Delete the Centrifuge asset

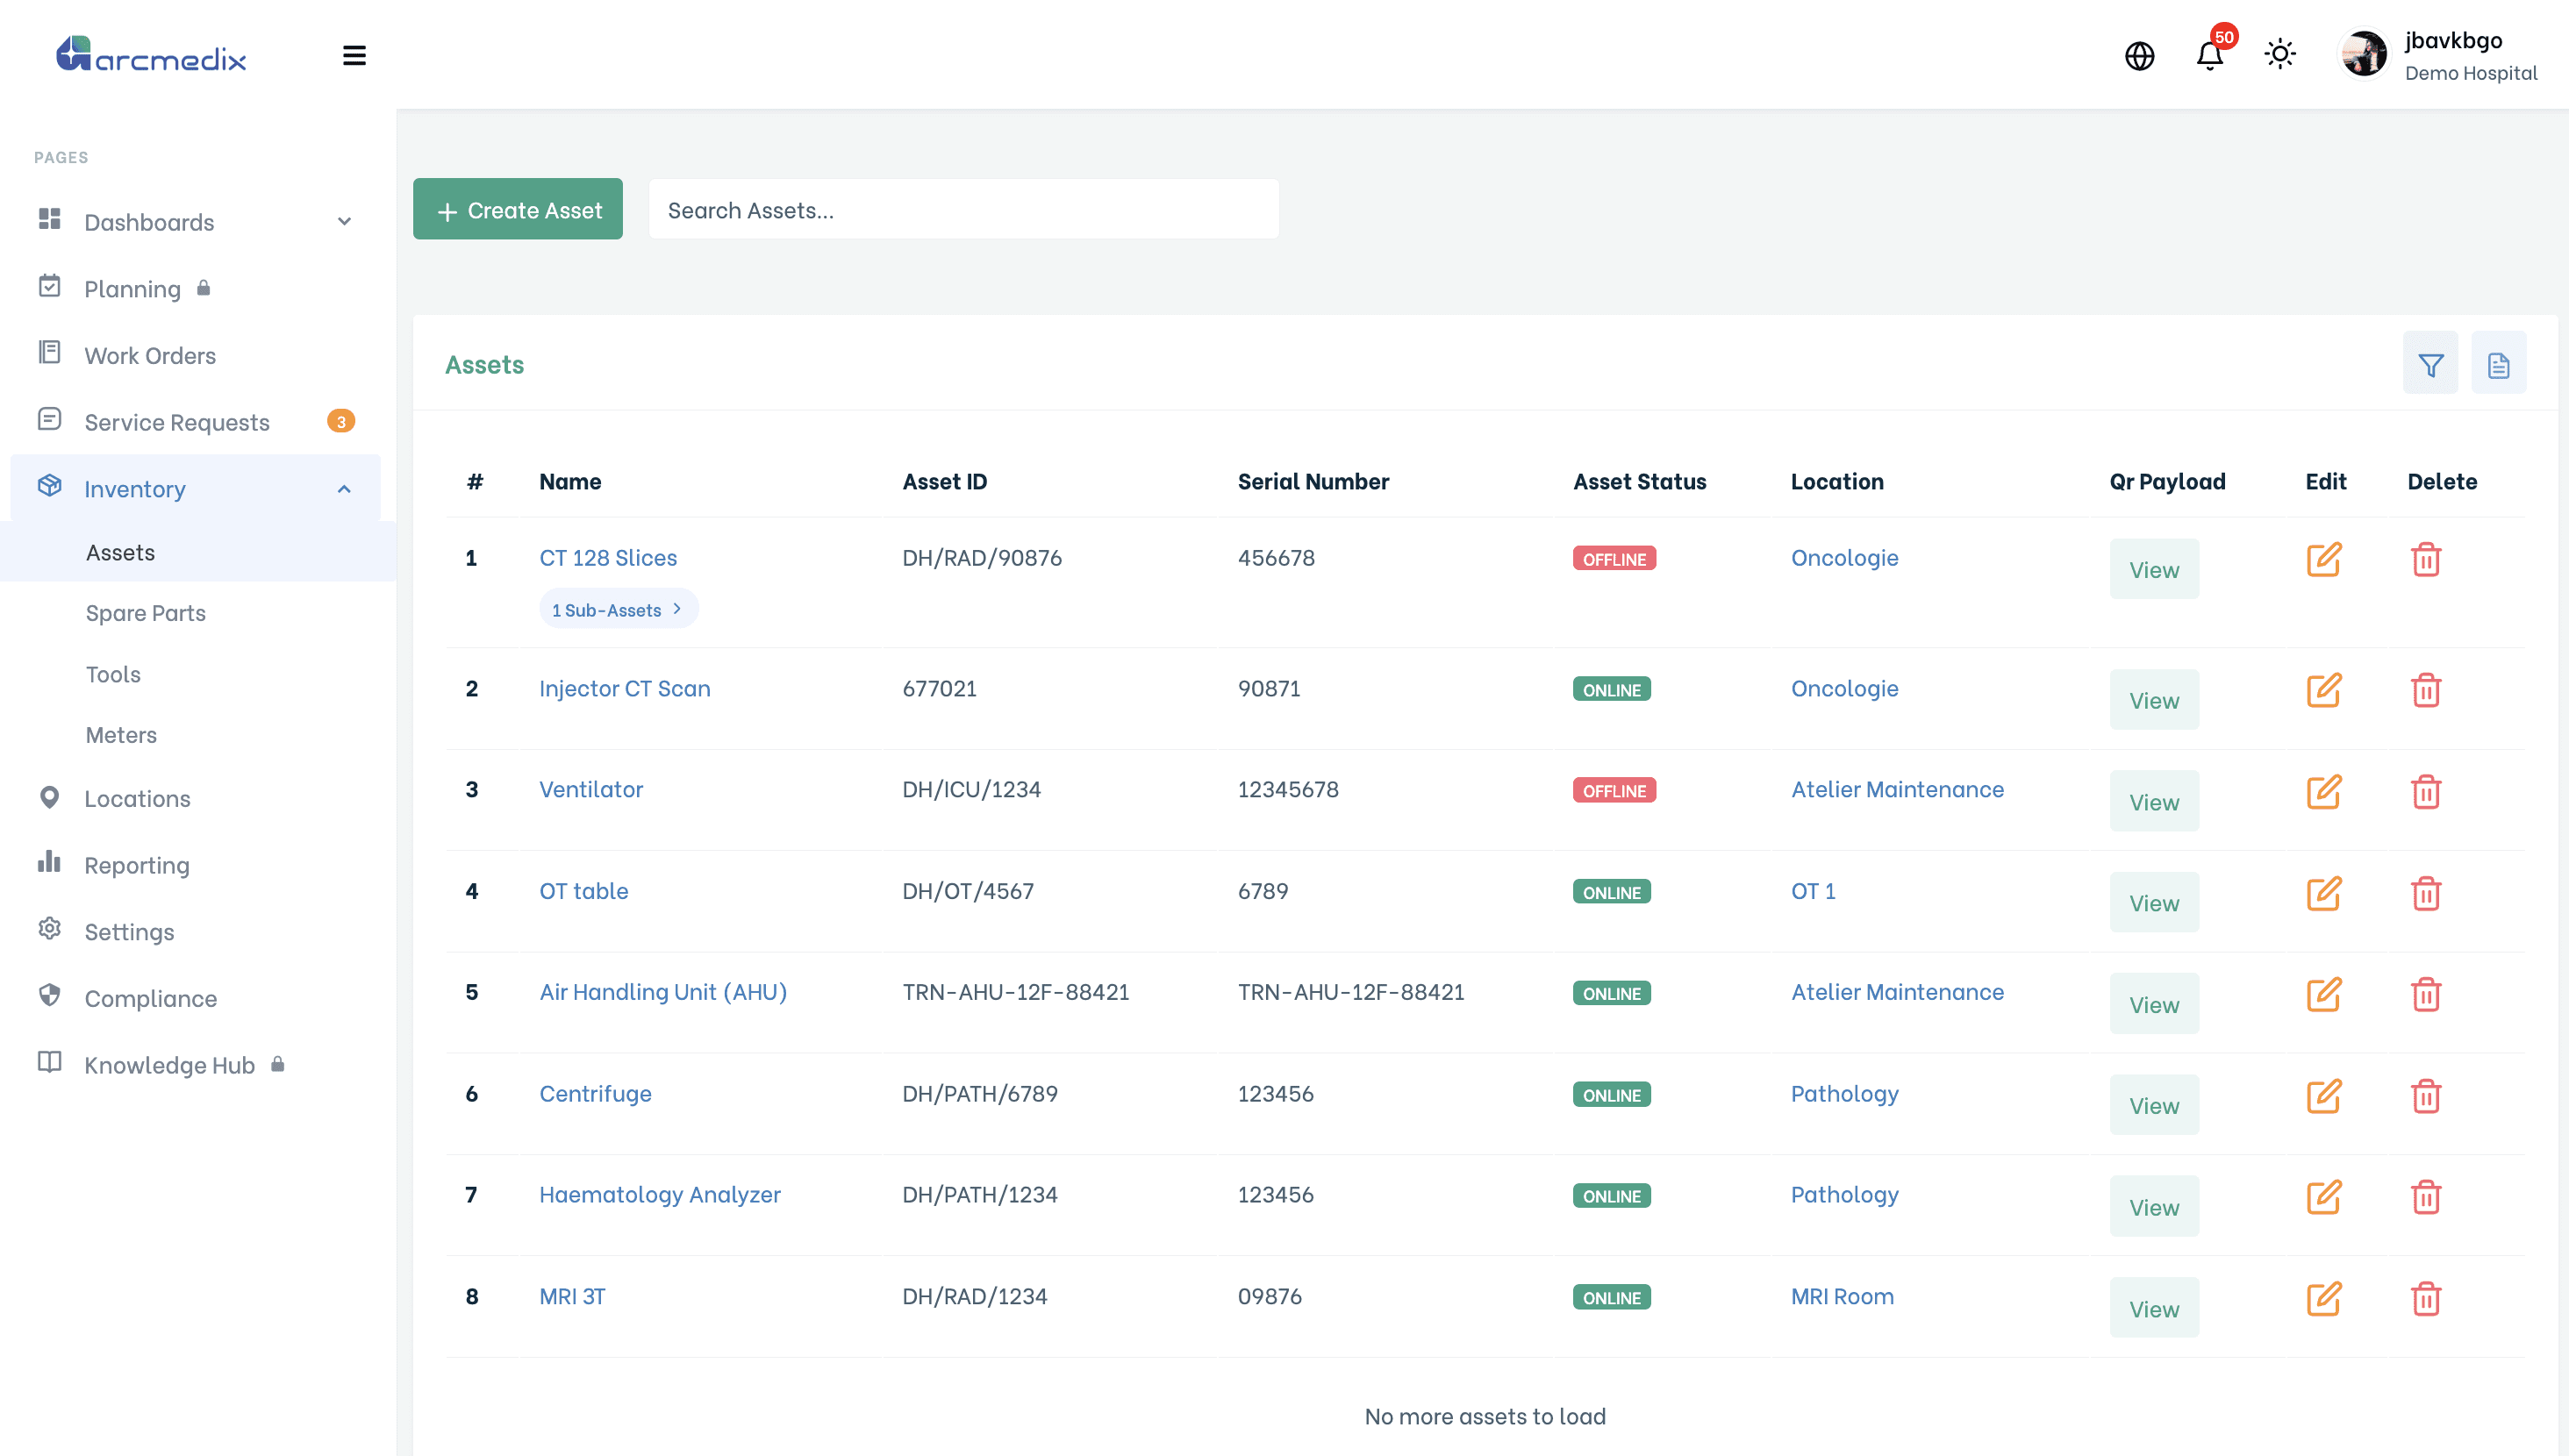[x=2425, y=1096]
